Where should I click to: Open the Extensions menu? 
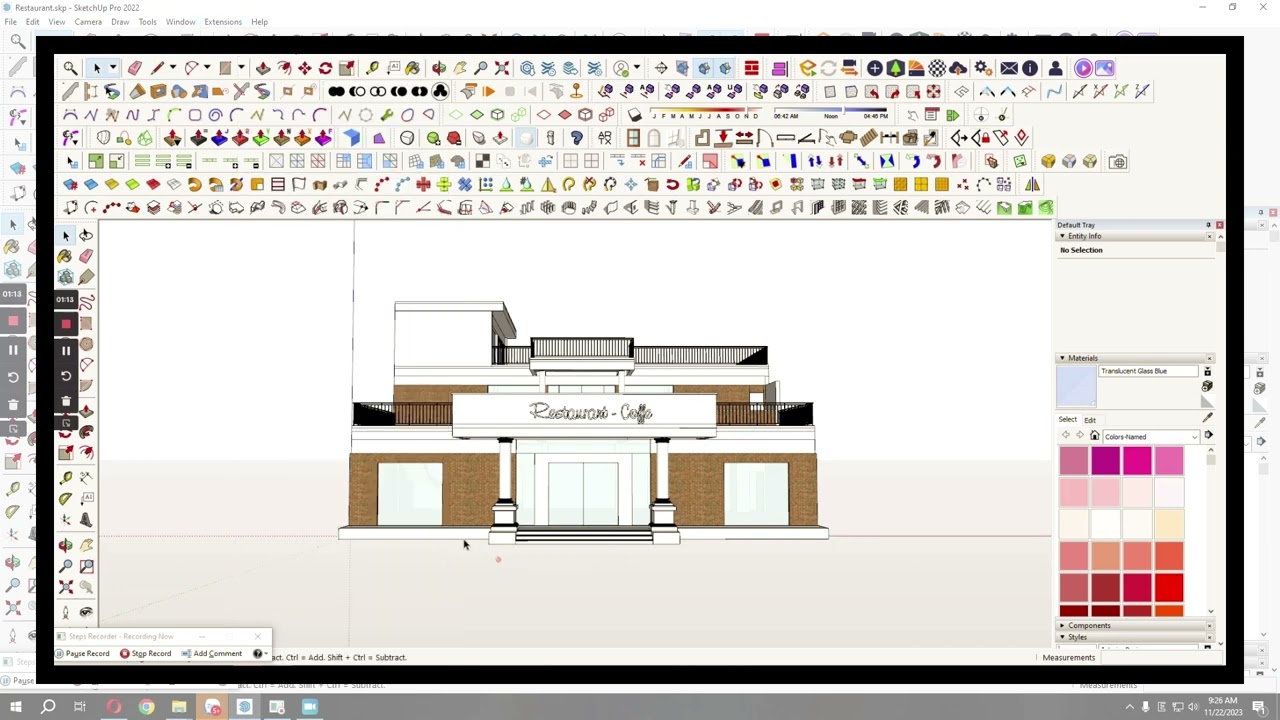(x=223, y=22)
